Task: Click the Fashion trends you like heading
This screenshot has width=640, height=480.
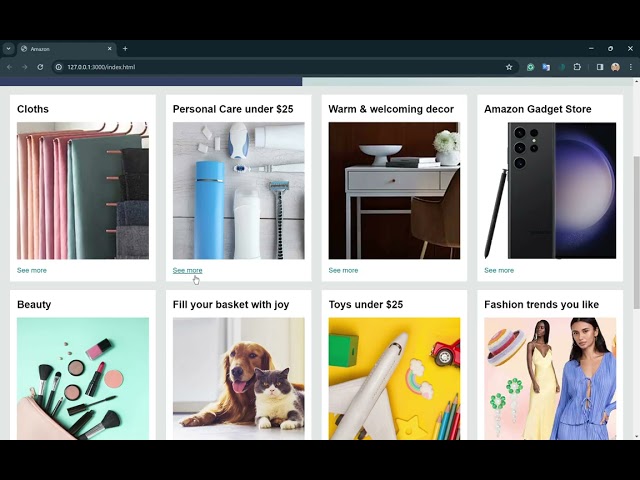Action: coord(541,304)
